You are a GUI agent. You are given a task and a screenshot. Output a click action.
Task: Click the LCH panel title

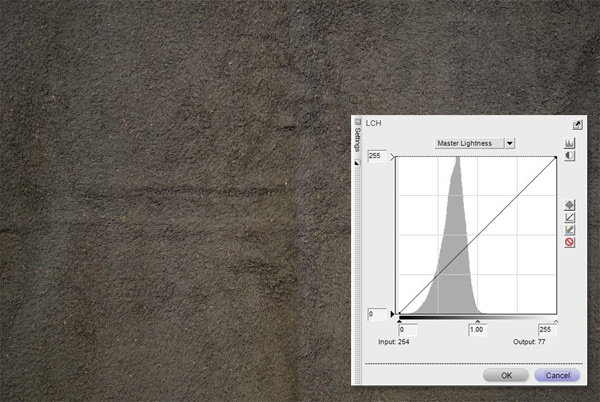(373, 123)
